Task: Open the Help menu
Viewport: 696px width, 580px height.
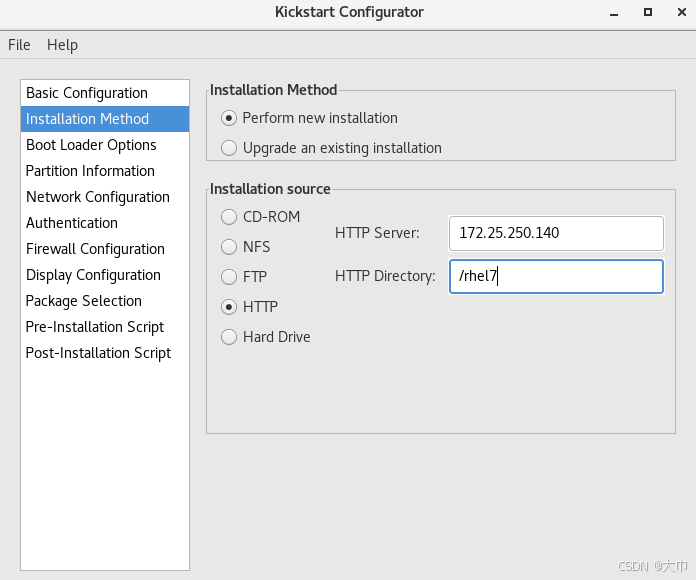Action: 63,45
